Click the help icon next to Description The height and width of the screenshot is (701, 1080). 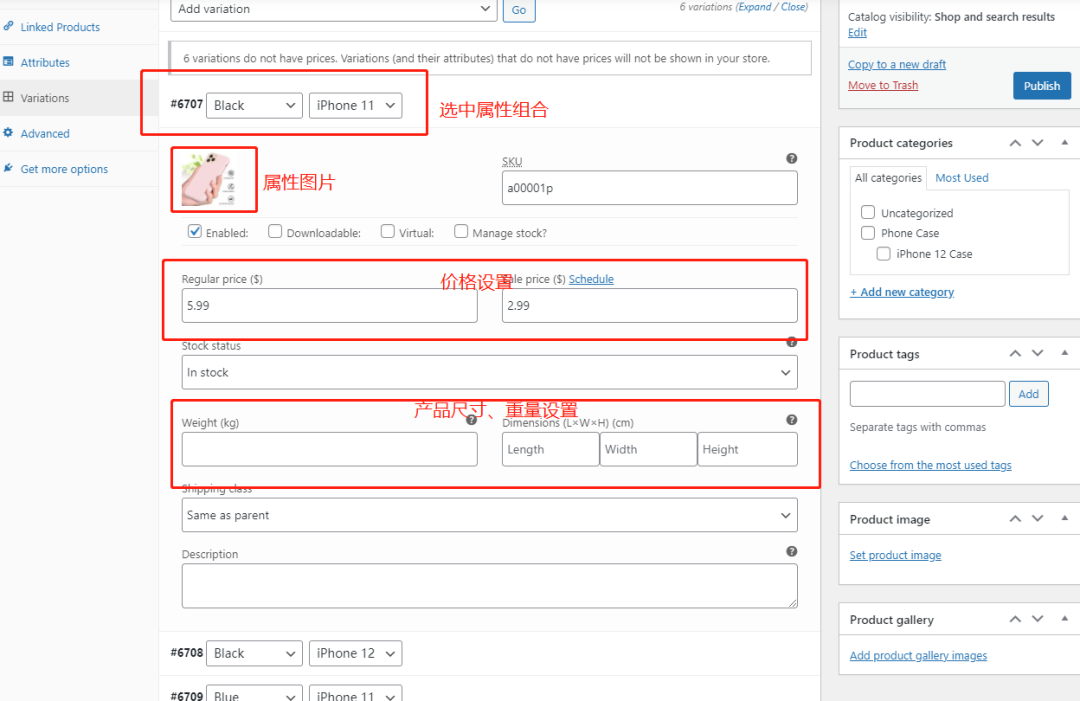791,552
